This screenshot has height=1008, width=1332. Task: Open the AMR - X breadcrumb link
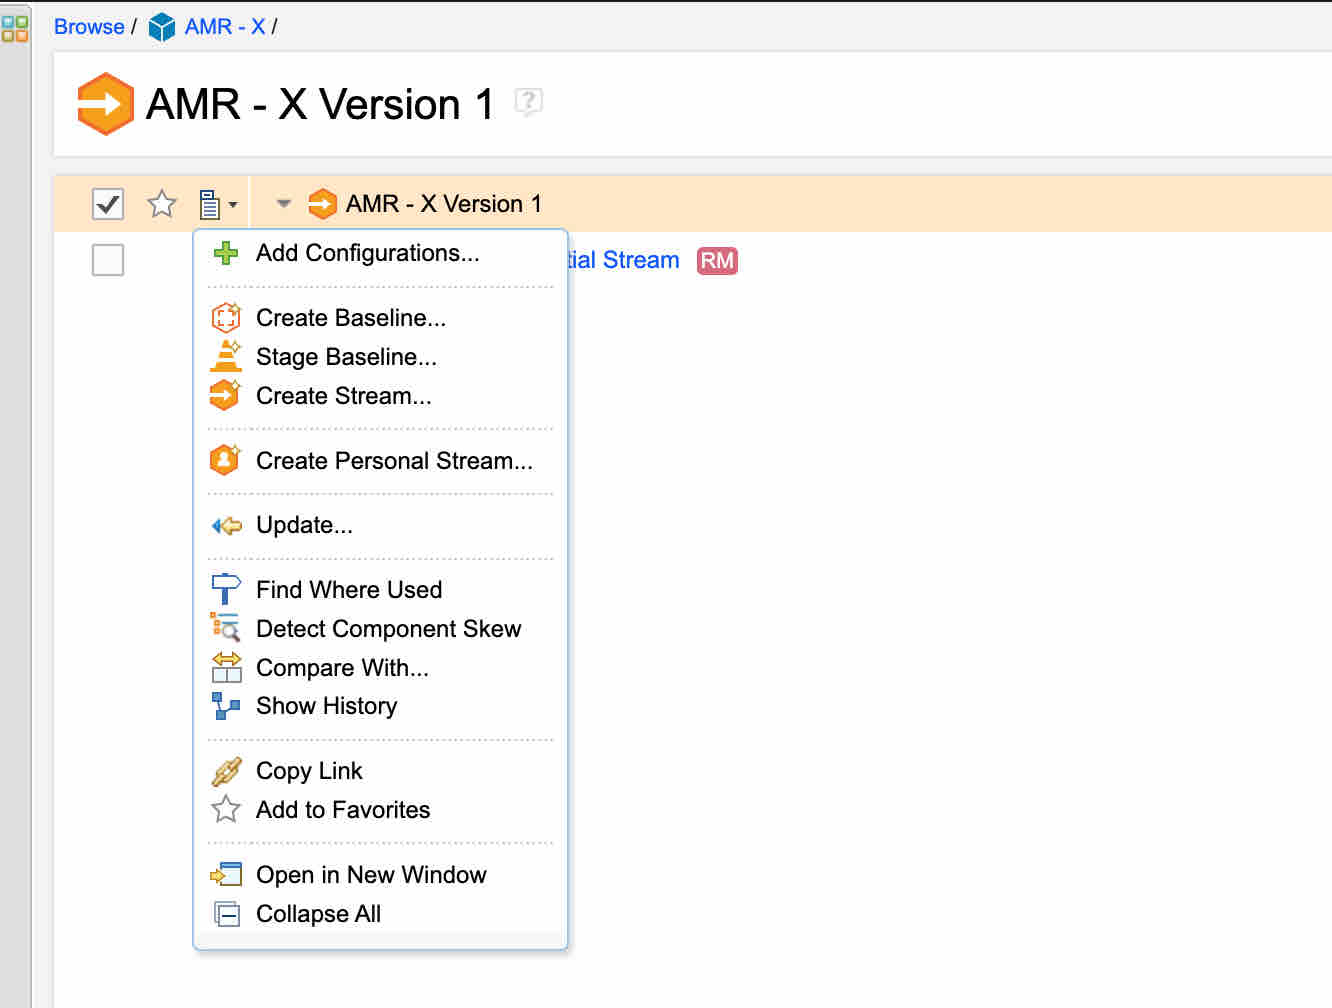point(224,27)
